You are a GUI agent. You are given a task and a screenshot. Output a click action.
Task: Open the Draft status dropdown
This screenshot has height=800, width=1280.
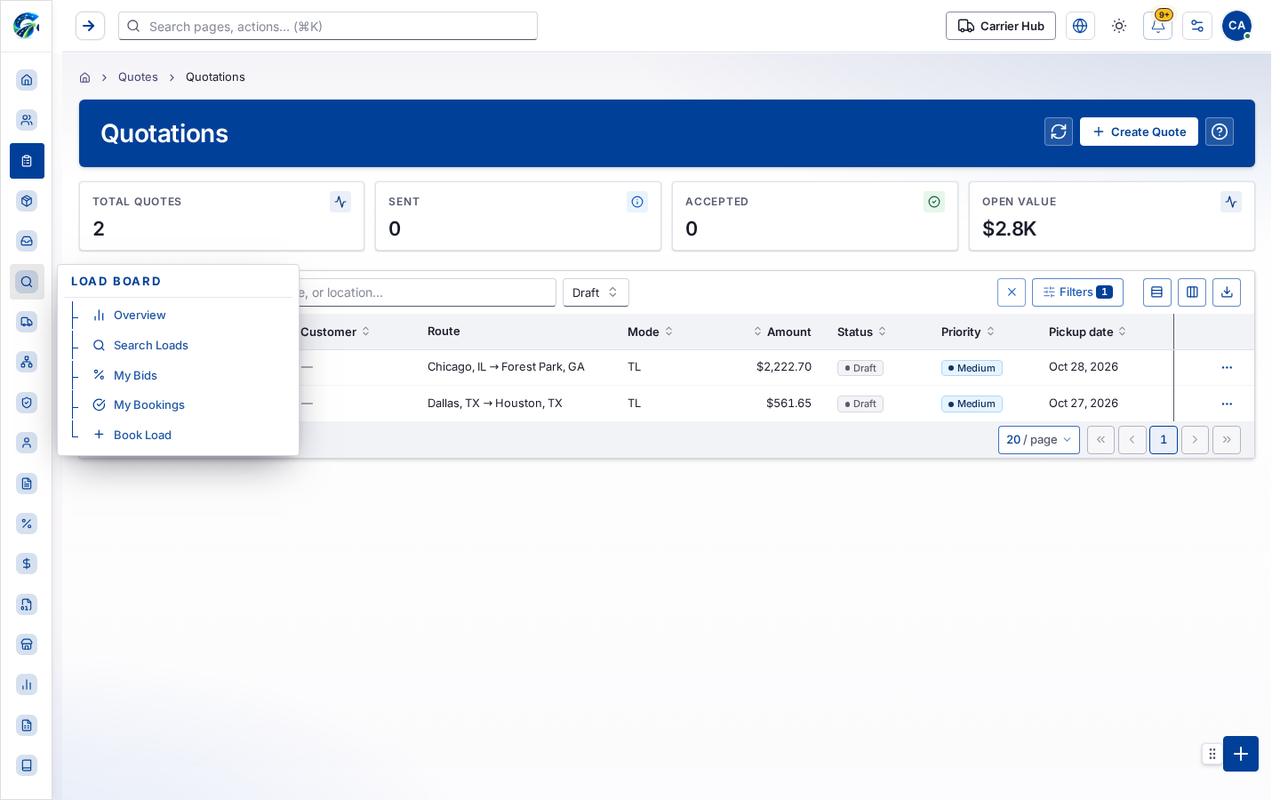596,292
